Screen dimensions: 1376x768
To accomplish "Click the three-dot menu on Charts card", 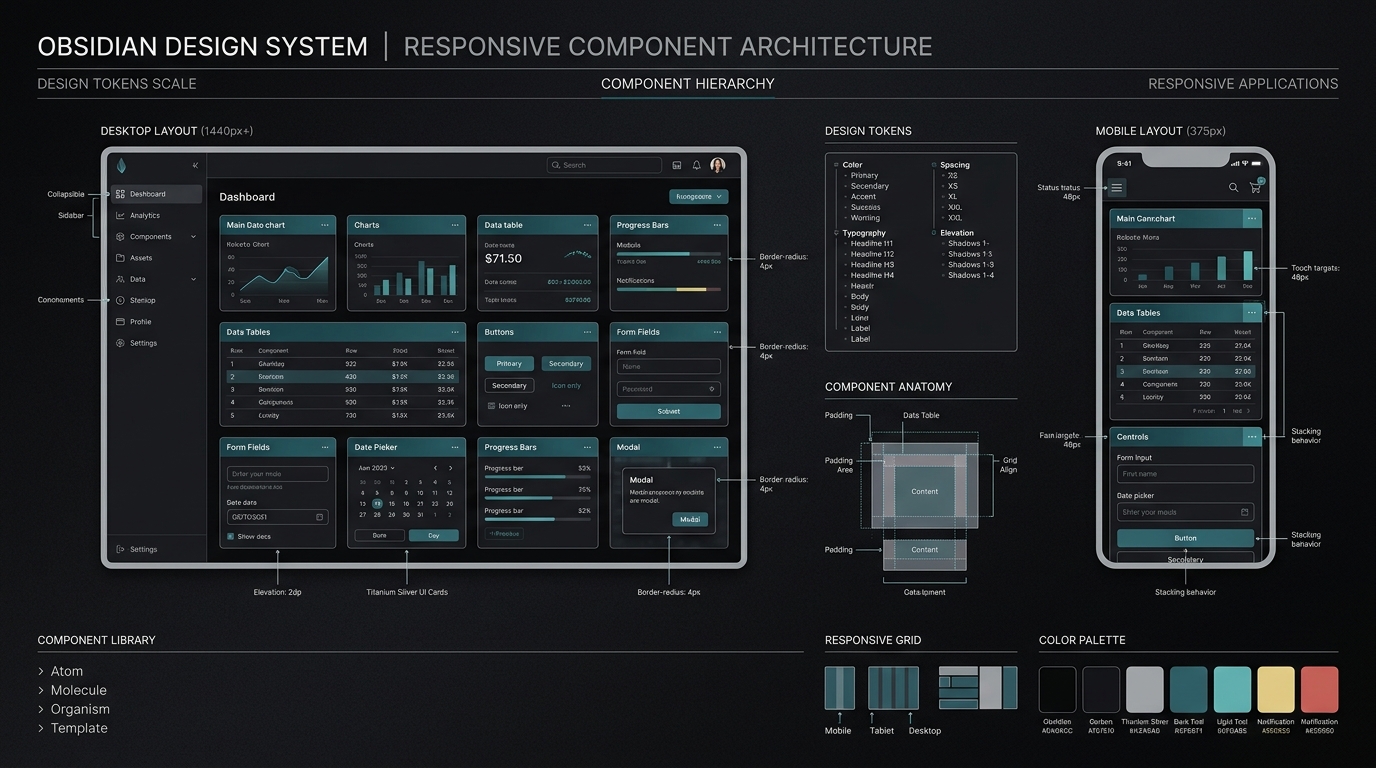I will (452, 225).
